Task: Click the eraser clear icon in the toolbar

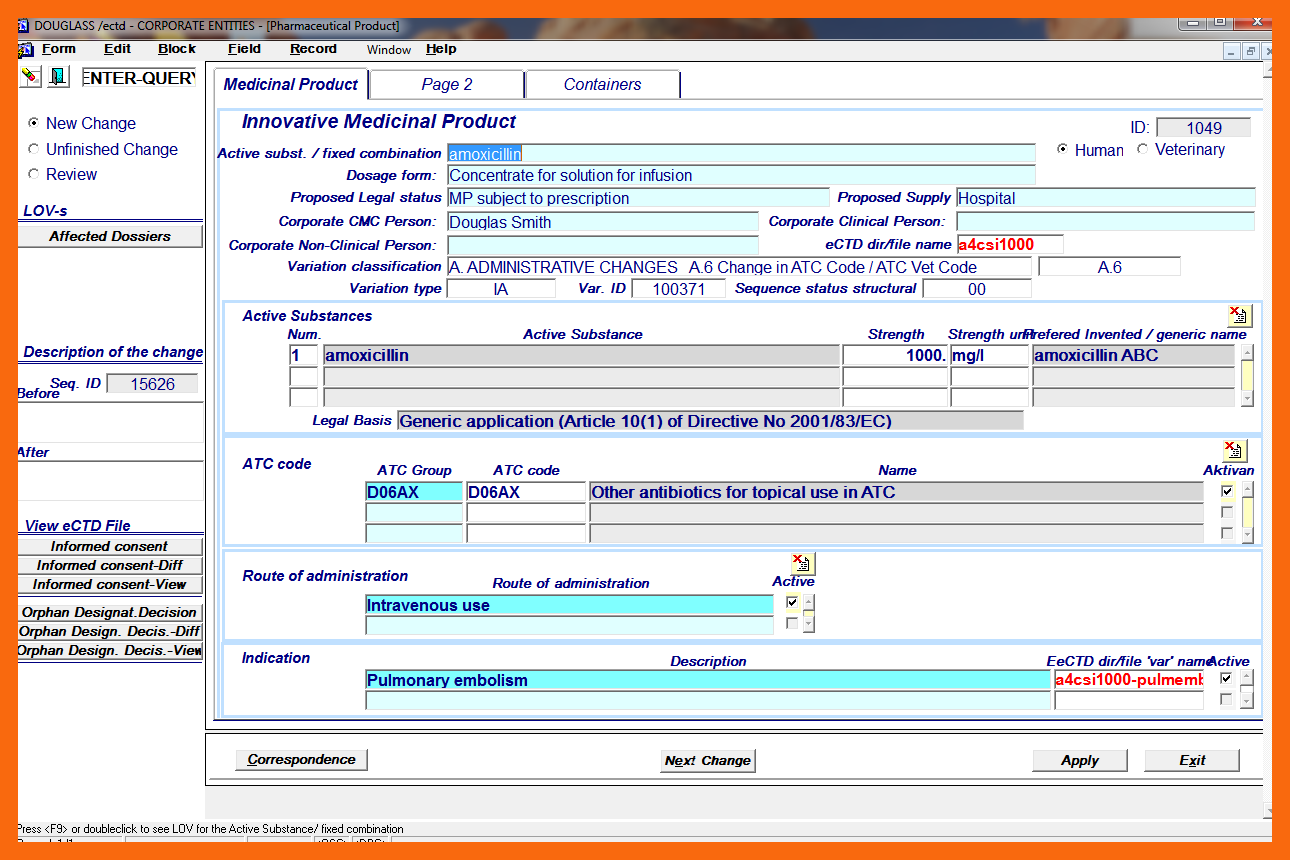Action: [30, 77]
